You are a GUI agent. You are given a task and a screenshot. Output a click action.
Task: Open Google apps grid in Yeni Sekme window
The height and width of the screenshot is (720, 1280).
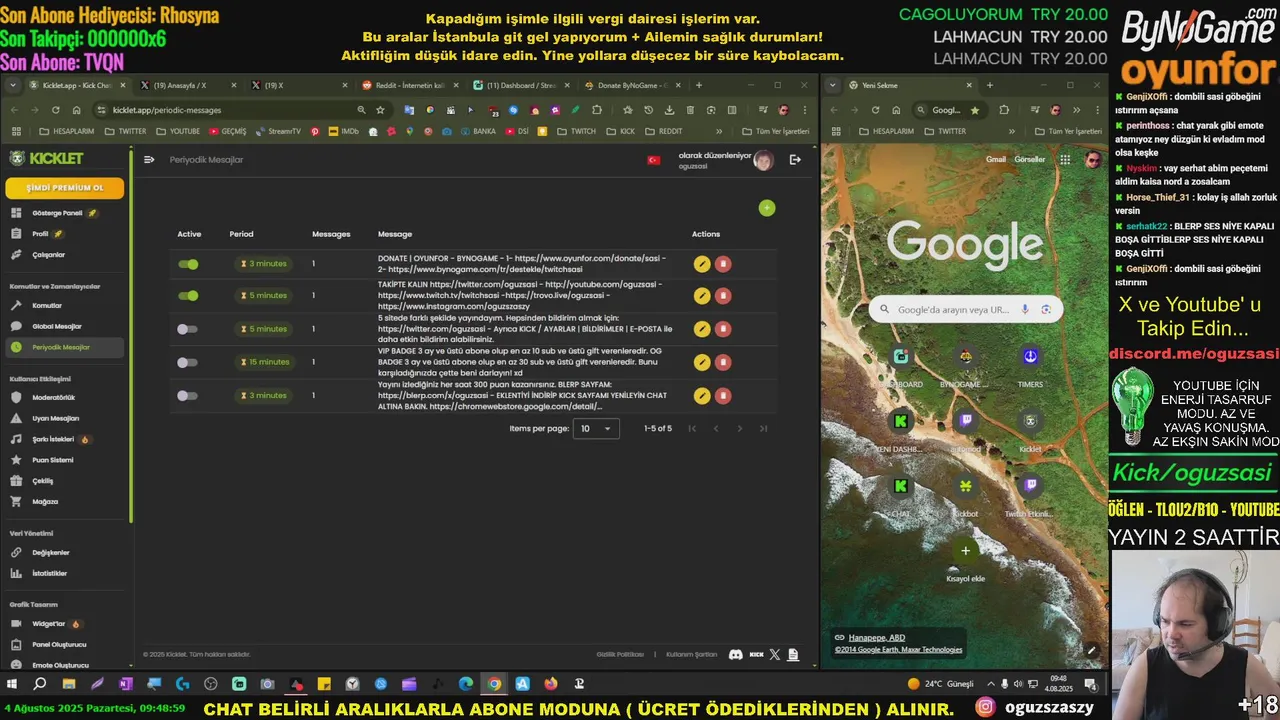[x=1065, y=160]
